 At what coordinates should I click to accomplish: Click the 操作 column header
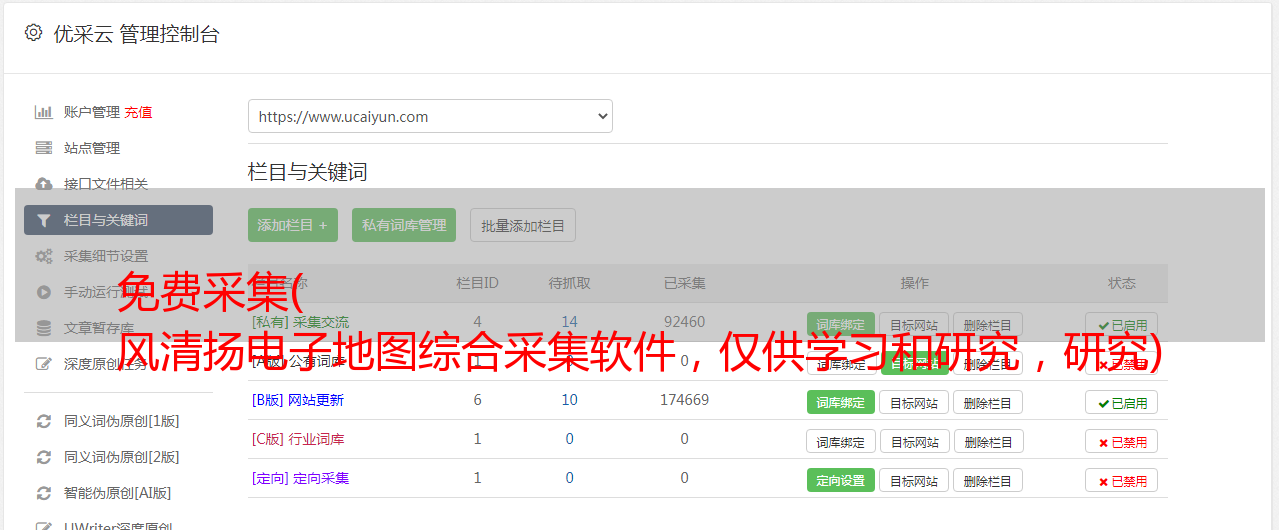point(914,283)
